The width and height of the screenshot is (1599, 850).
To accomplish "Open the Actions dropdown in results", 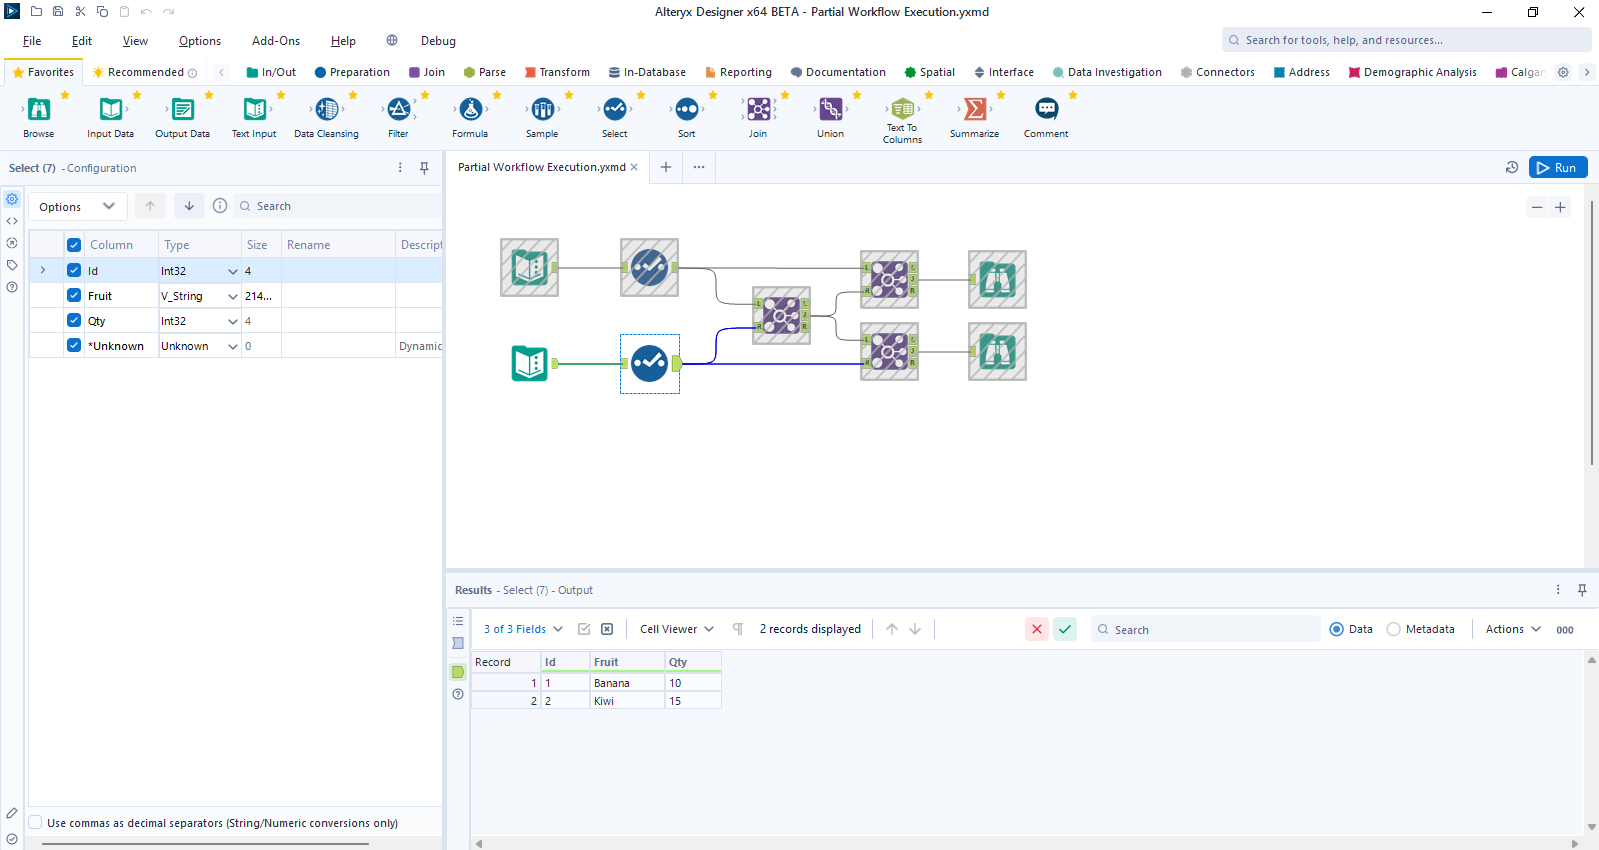I will 1513,629.
